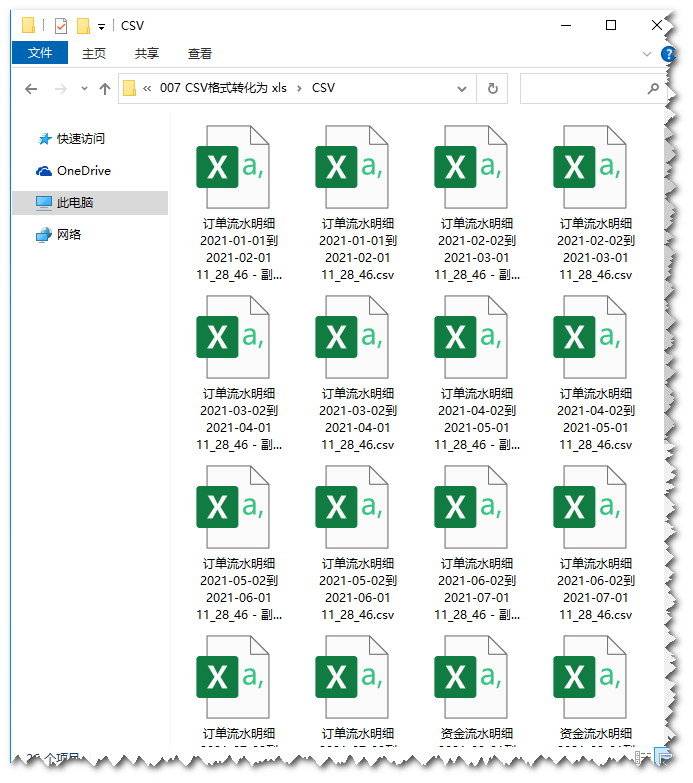693x783 pixels.
Task: Switch to the 主页 ribbon tab
Action: pos(94,53)
